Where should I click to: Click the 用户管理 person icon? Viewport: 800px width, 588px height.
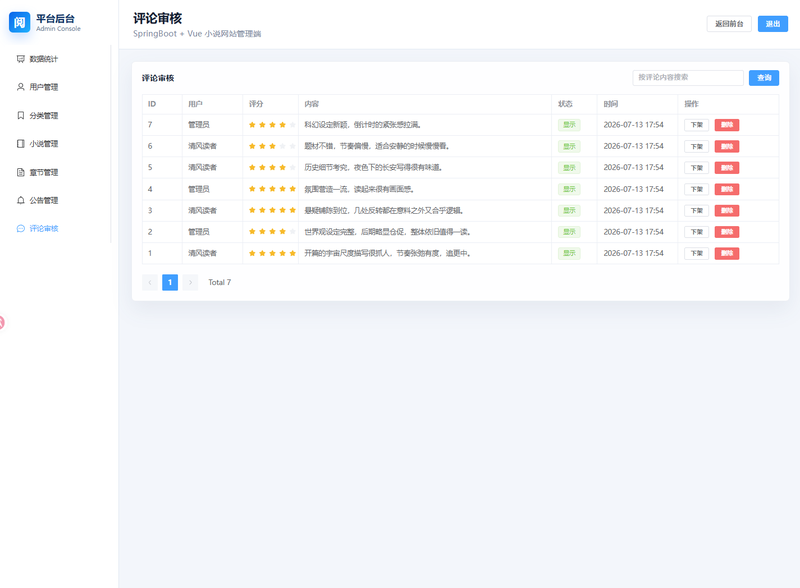pos(20,87)
